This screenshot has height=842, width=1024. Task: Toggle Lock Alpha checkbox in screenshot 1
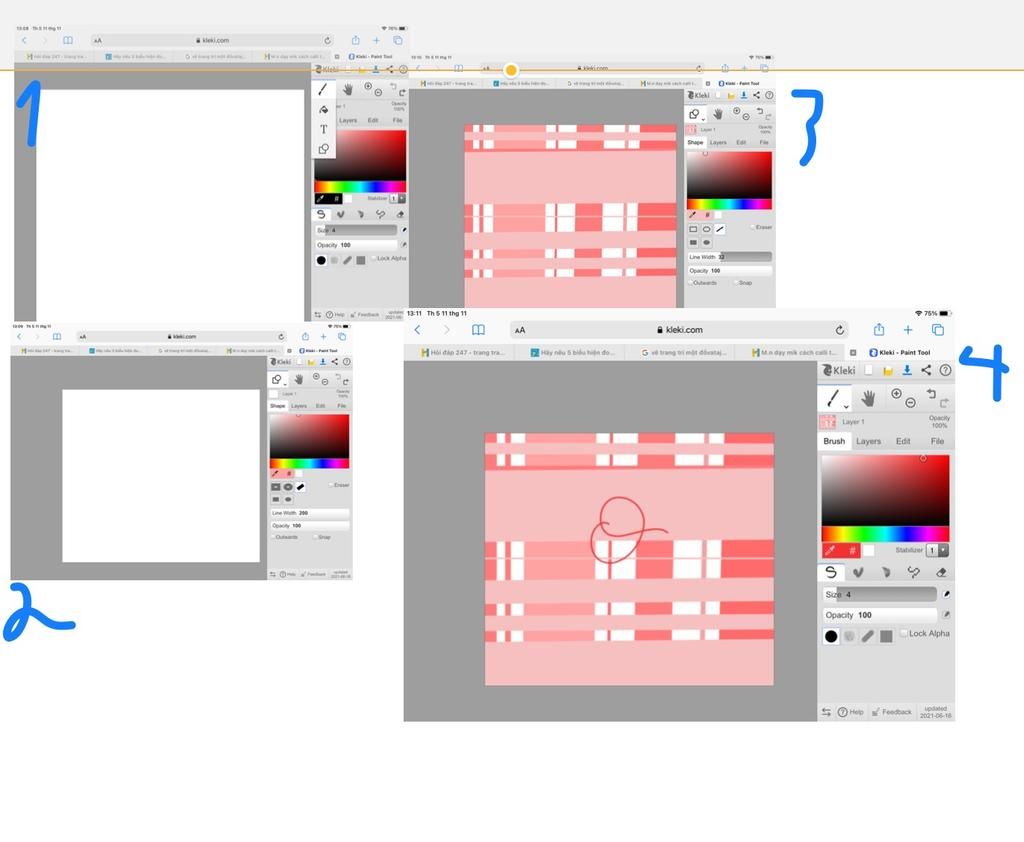click(x=374, y=258)
